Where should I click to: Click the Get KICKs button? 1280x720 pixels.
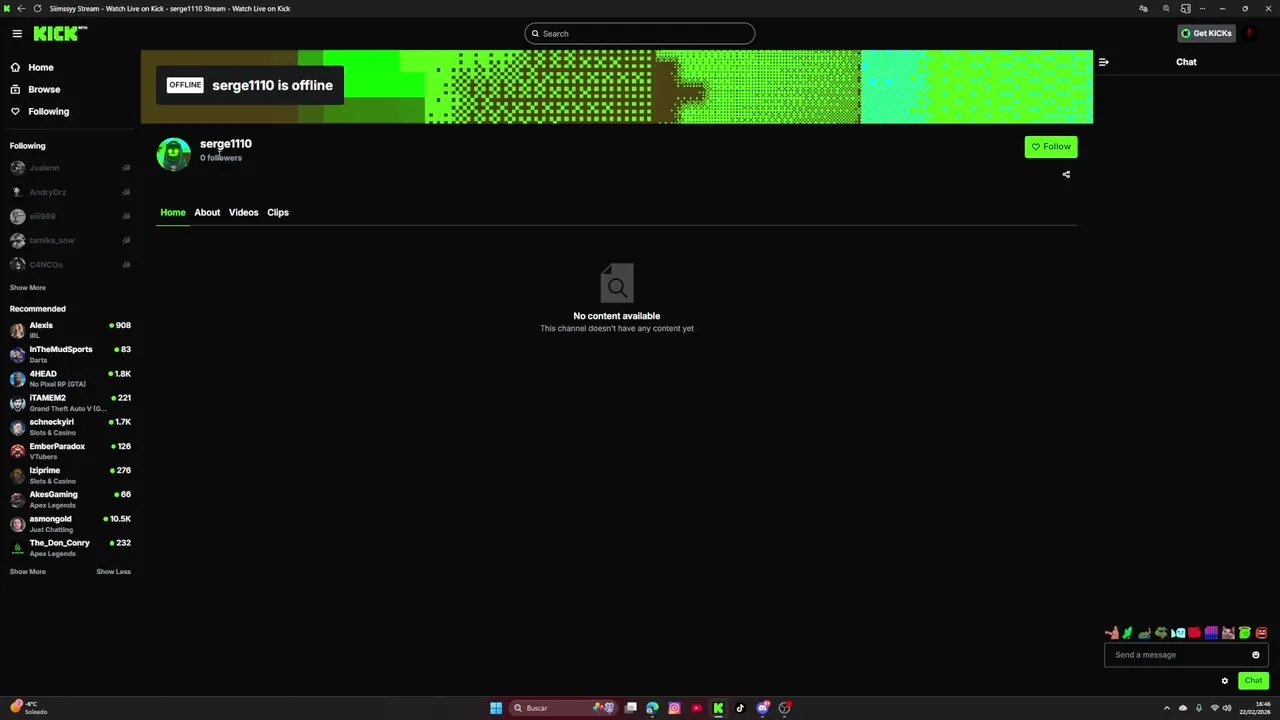click(x=1206, y=33)
